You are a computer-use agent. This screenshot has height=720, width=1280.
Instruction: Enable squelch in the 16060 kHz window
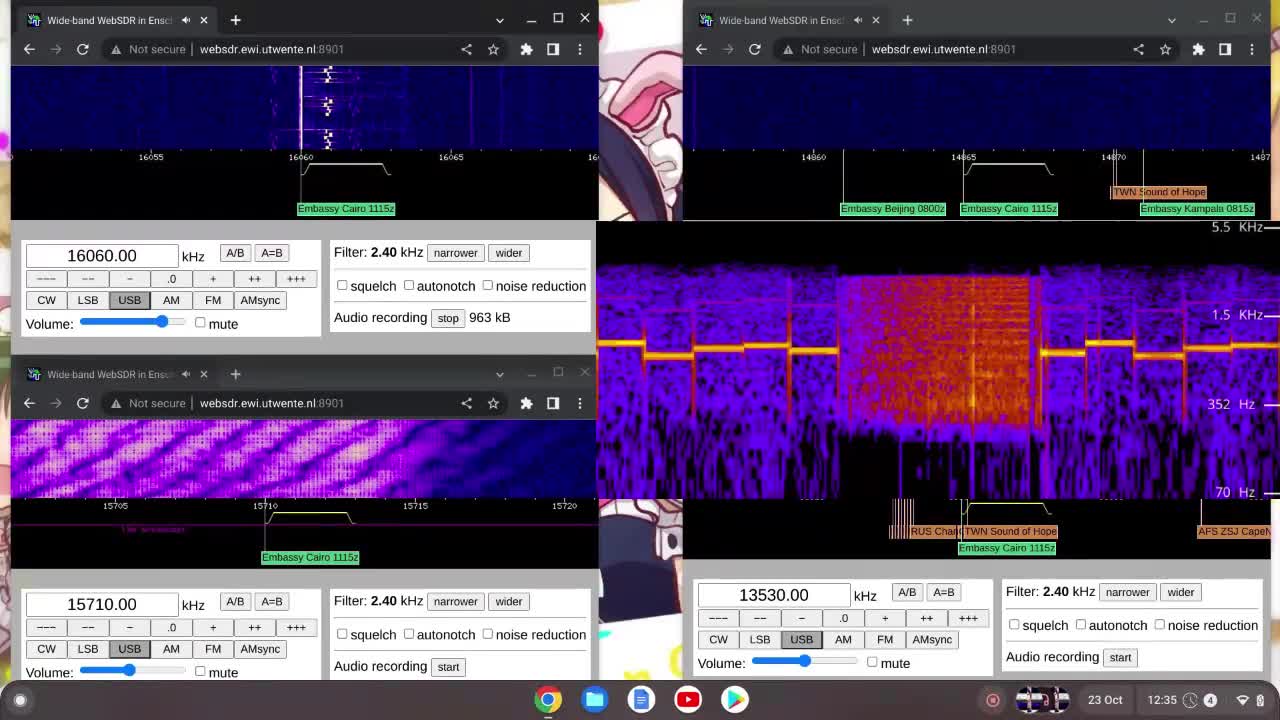[342, 286]
